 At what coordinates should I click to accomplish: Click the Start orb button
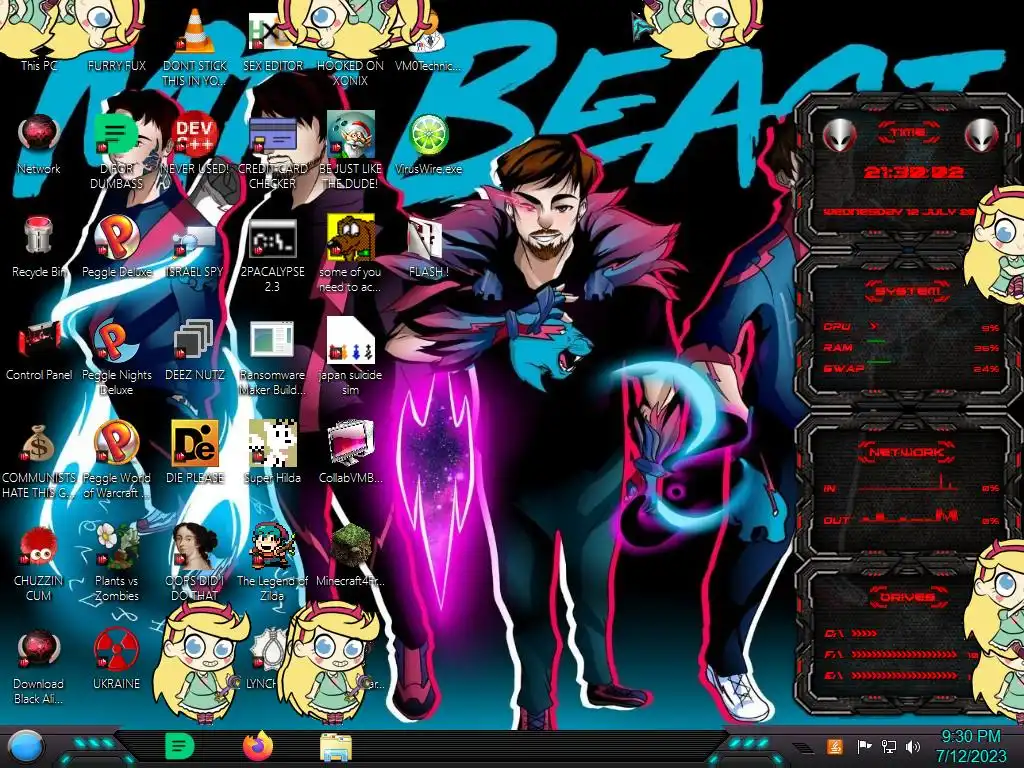pyautogui.click(x=25, y=747)
